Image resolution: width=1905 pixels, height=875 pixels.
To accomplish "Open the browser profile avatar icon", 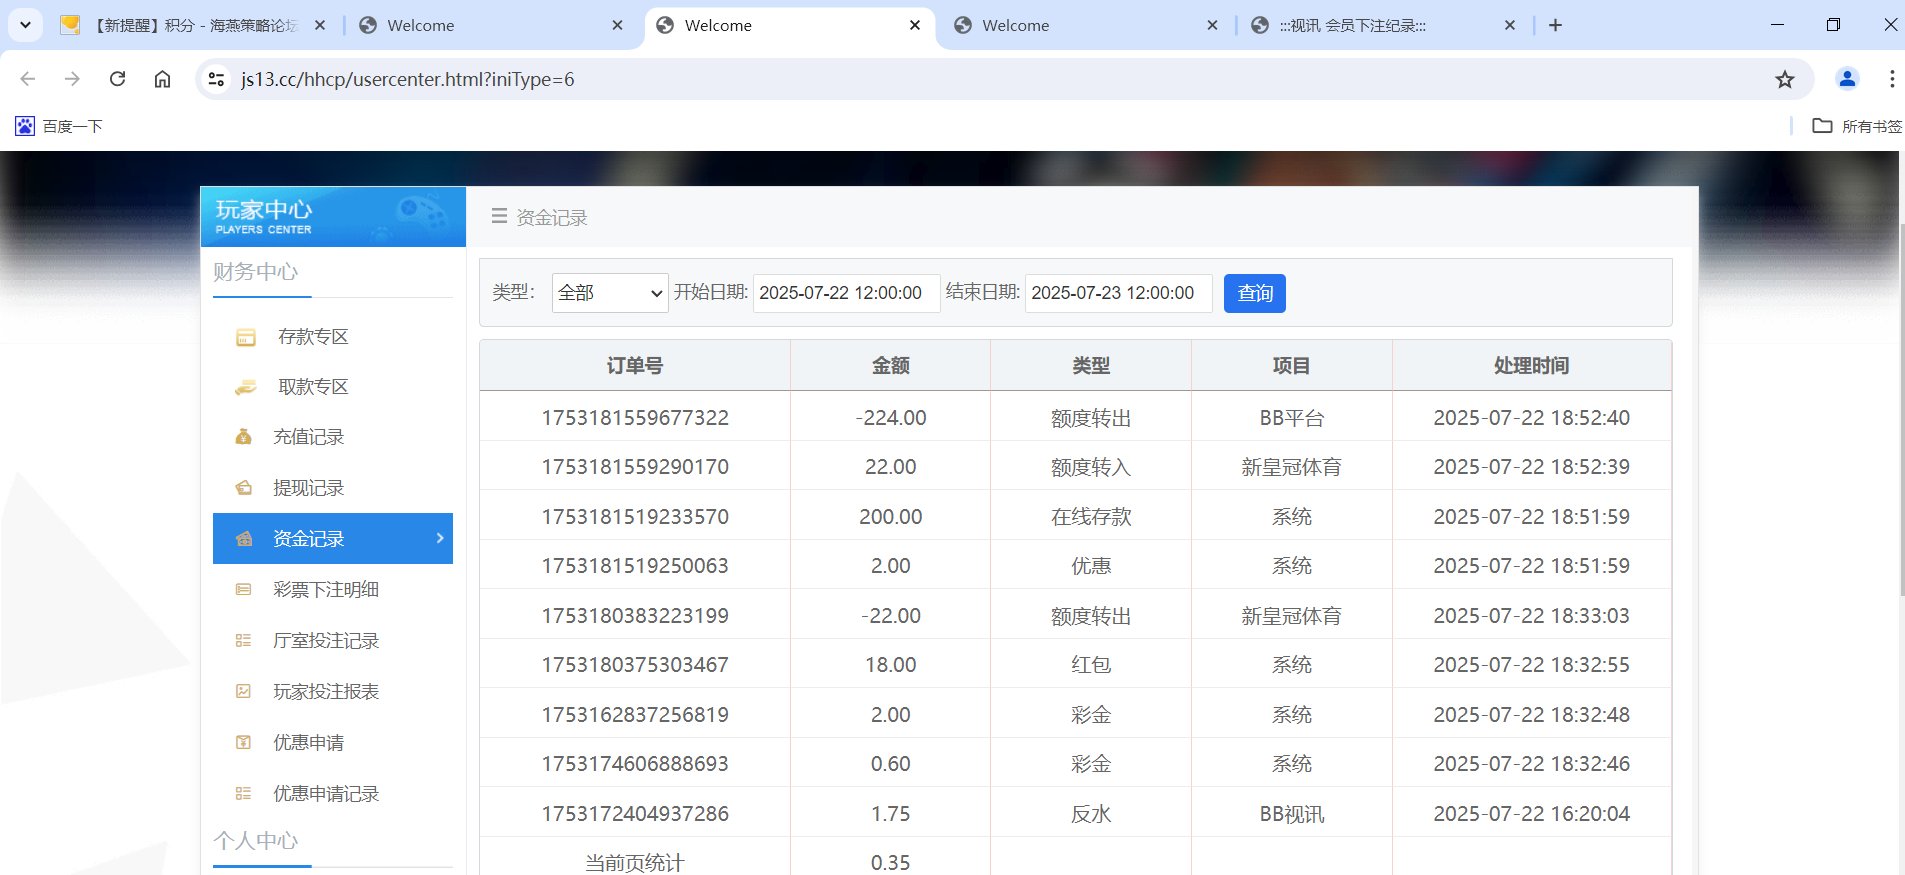I will click(1846, 79).
